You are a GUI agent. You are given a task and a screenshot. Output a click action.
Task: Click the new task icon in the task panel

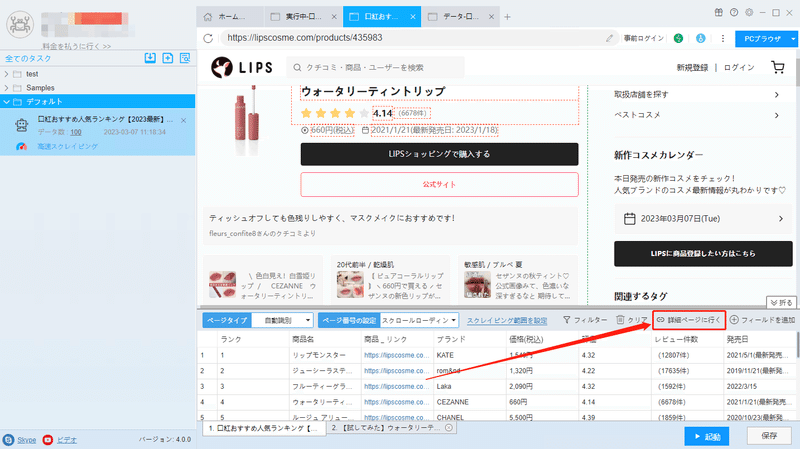pos(167,58)
